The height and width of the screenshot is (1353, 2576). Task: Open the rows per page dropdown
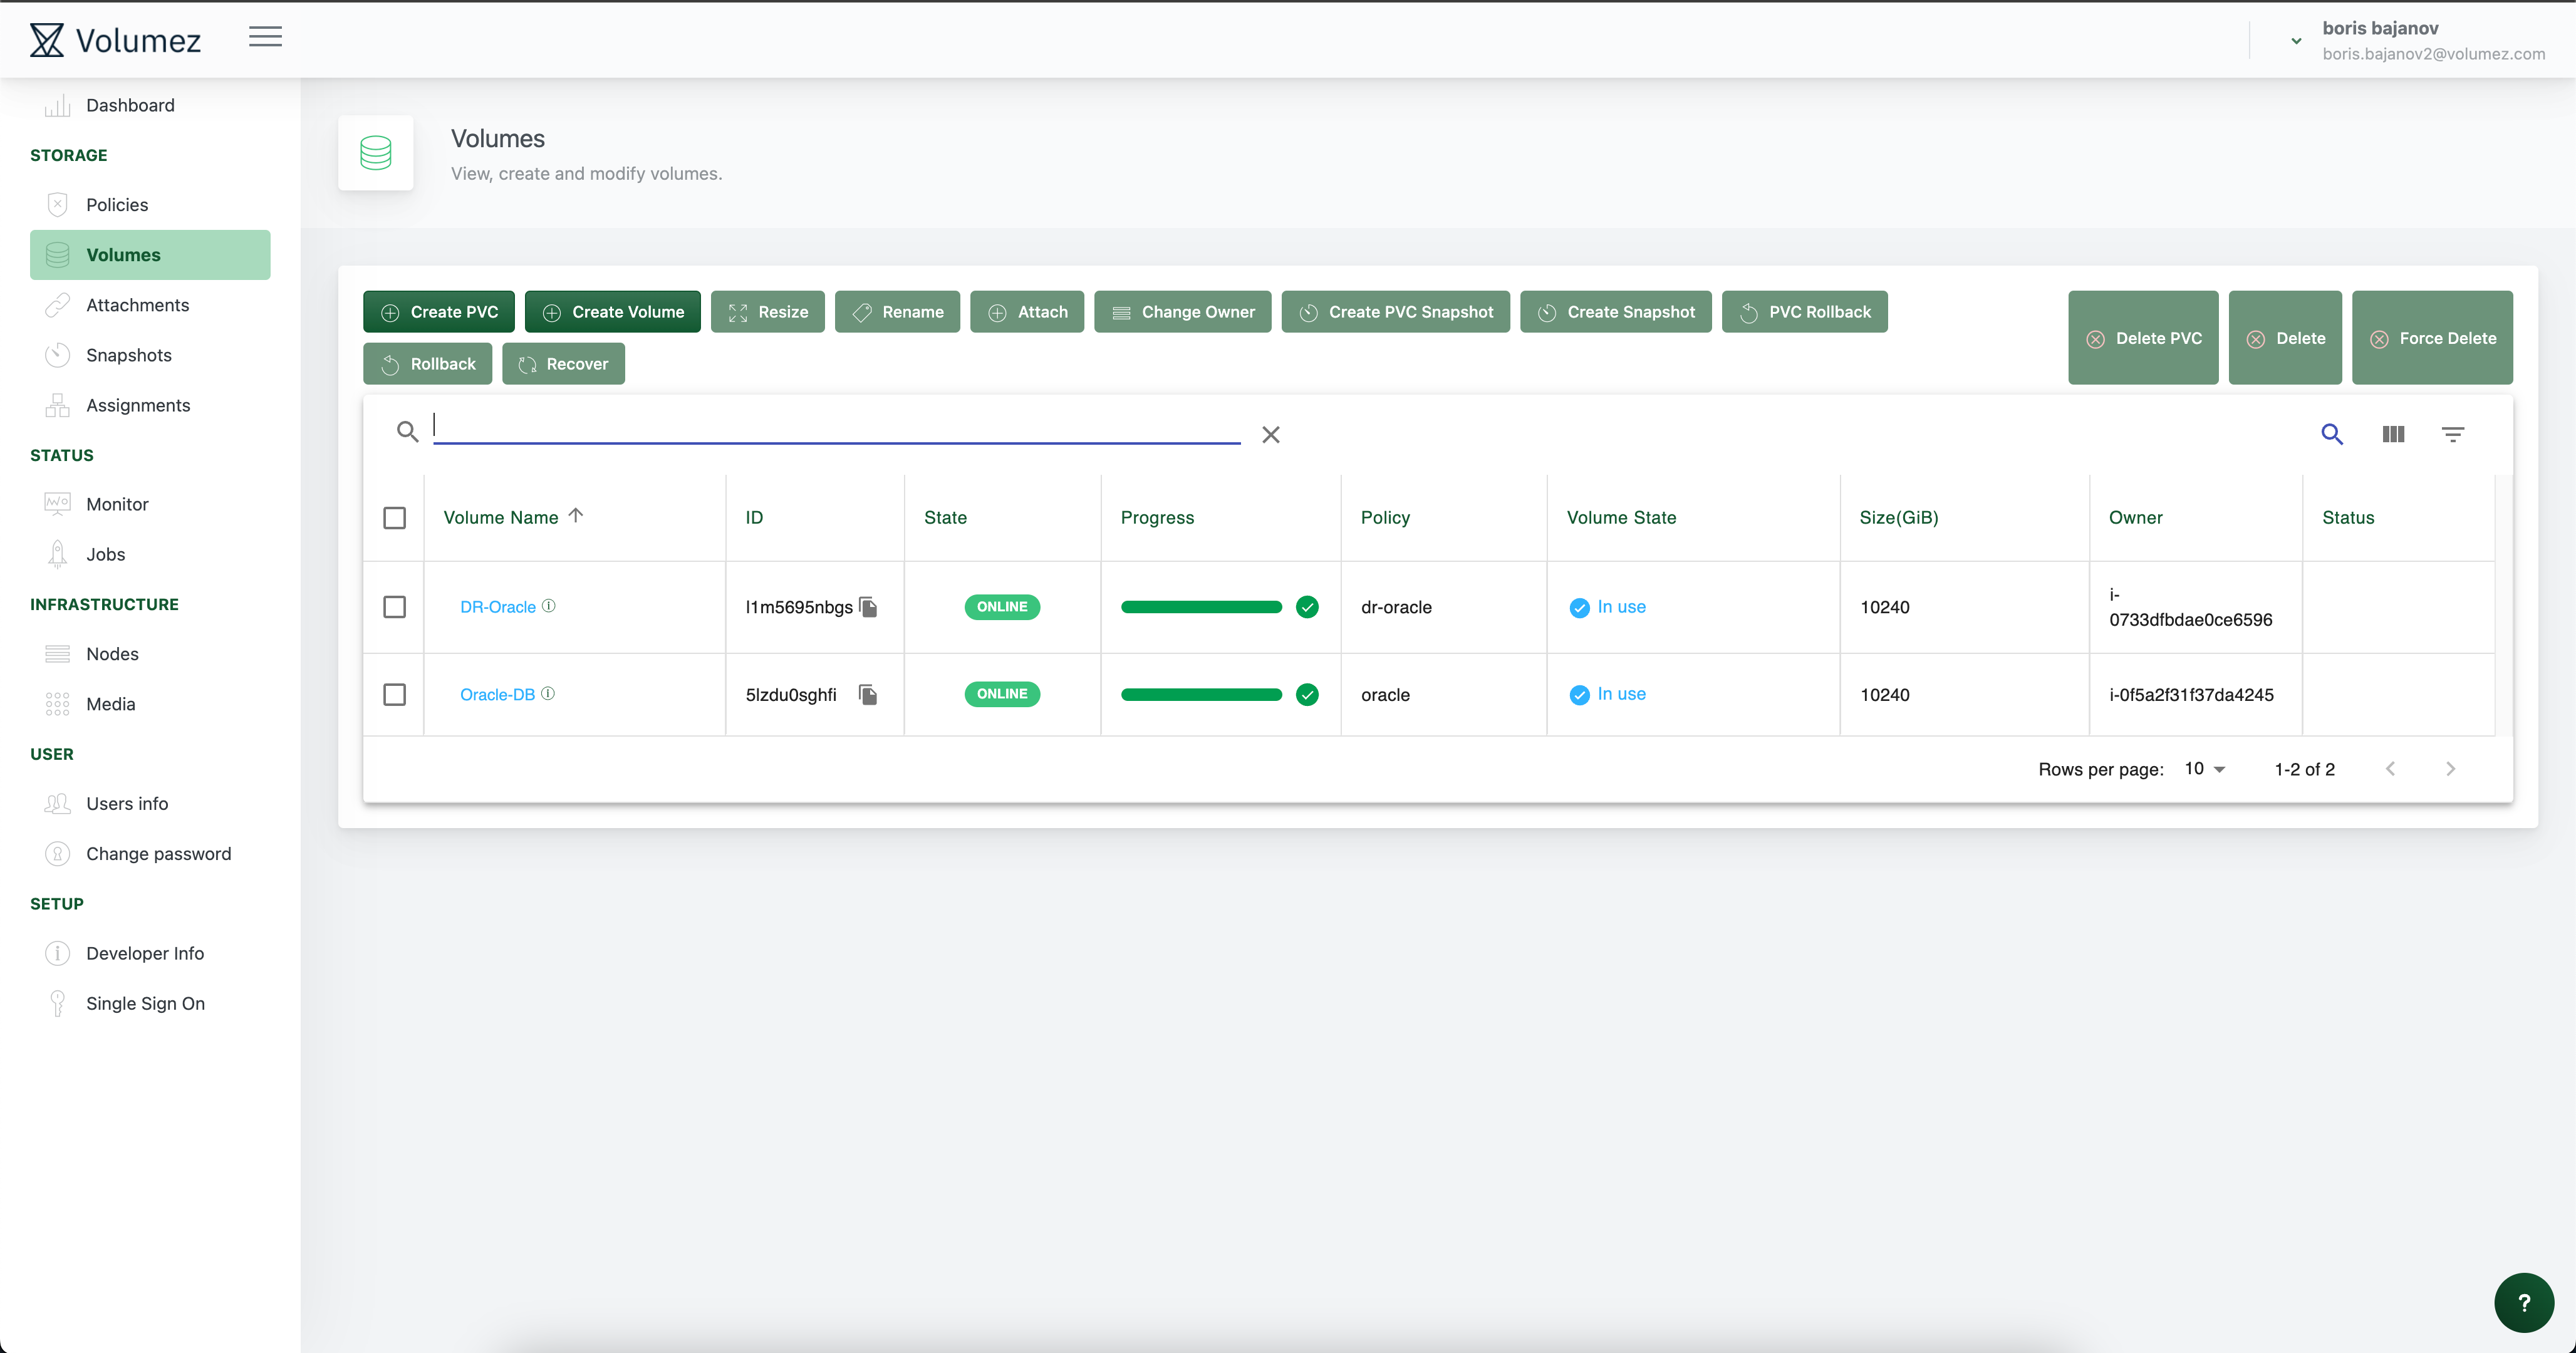click(x=2205, y=769)
